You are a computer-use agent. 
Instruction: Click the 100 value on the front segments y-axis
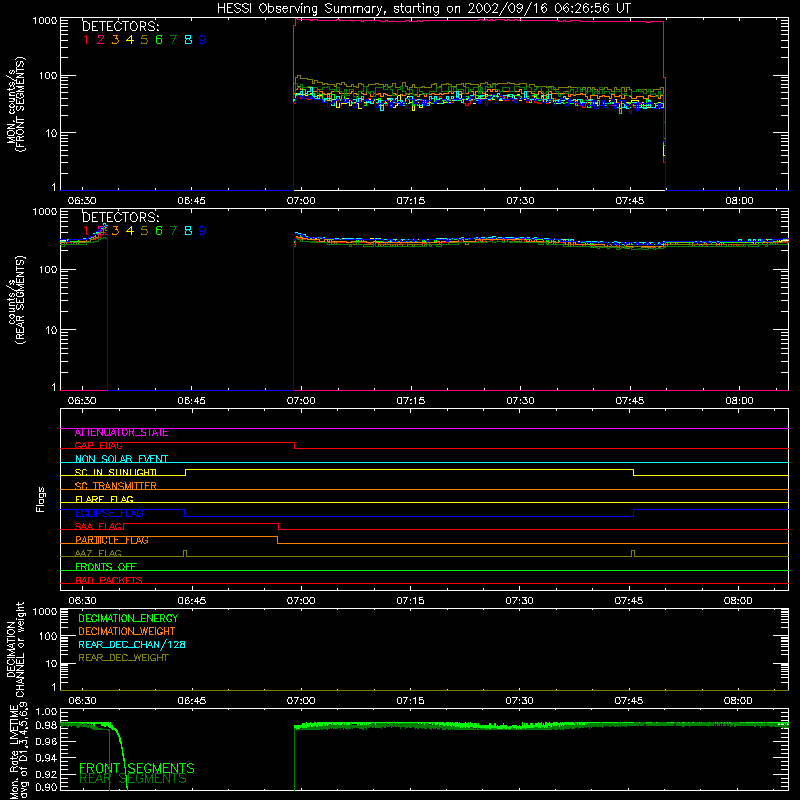48,76
